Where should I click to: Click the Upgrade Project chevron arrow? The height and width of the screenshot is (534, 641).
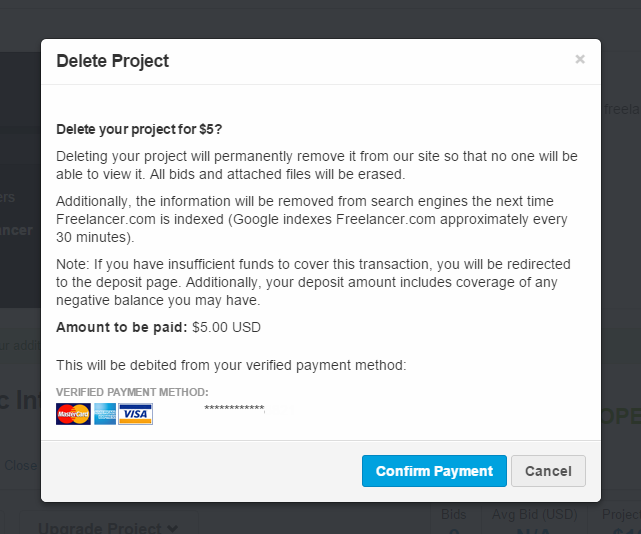173,528
